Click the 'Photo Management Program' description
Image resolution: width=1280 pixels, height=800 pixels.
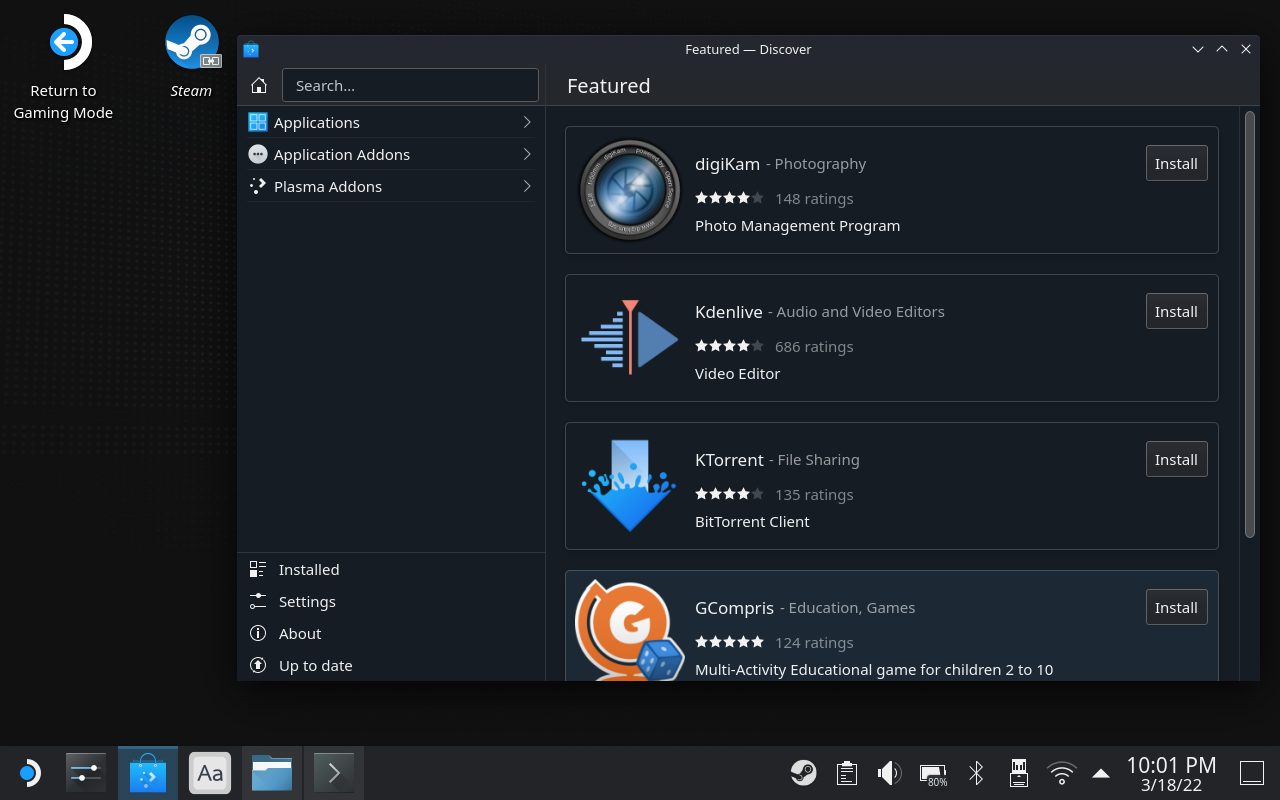coord(797,226)
